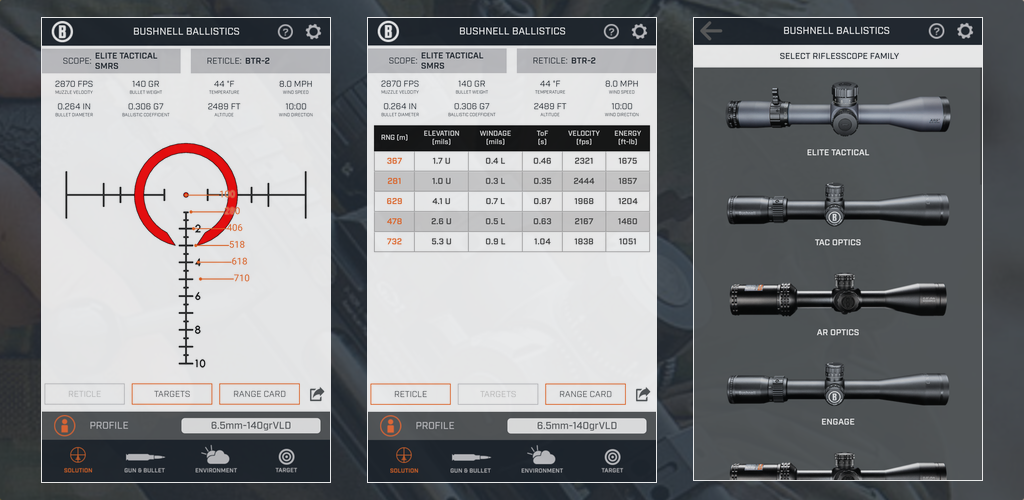Viewport: 1024px width, 500px height.
Task: Select range 732 row in table
Action: click(x=512, y=242)
